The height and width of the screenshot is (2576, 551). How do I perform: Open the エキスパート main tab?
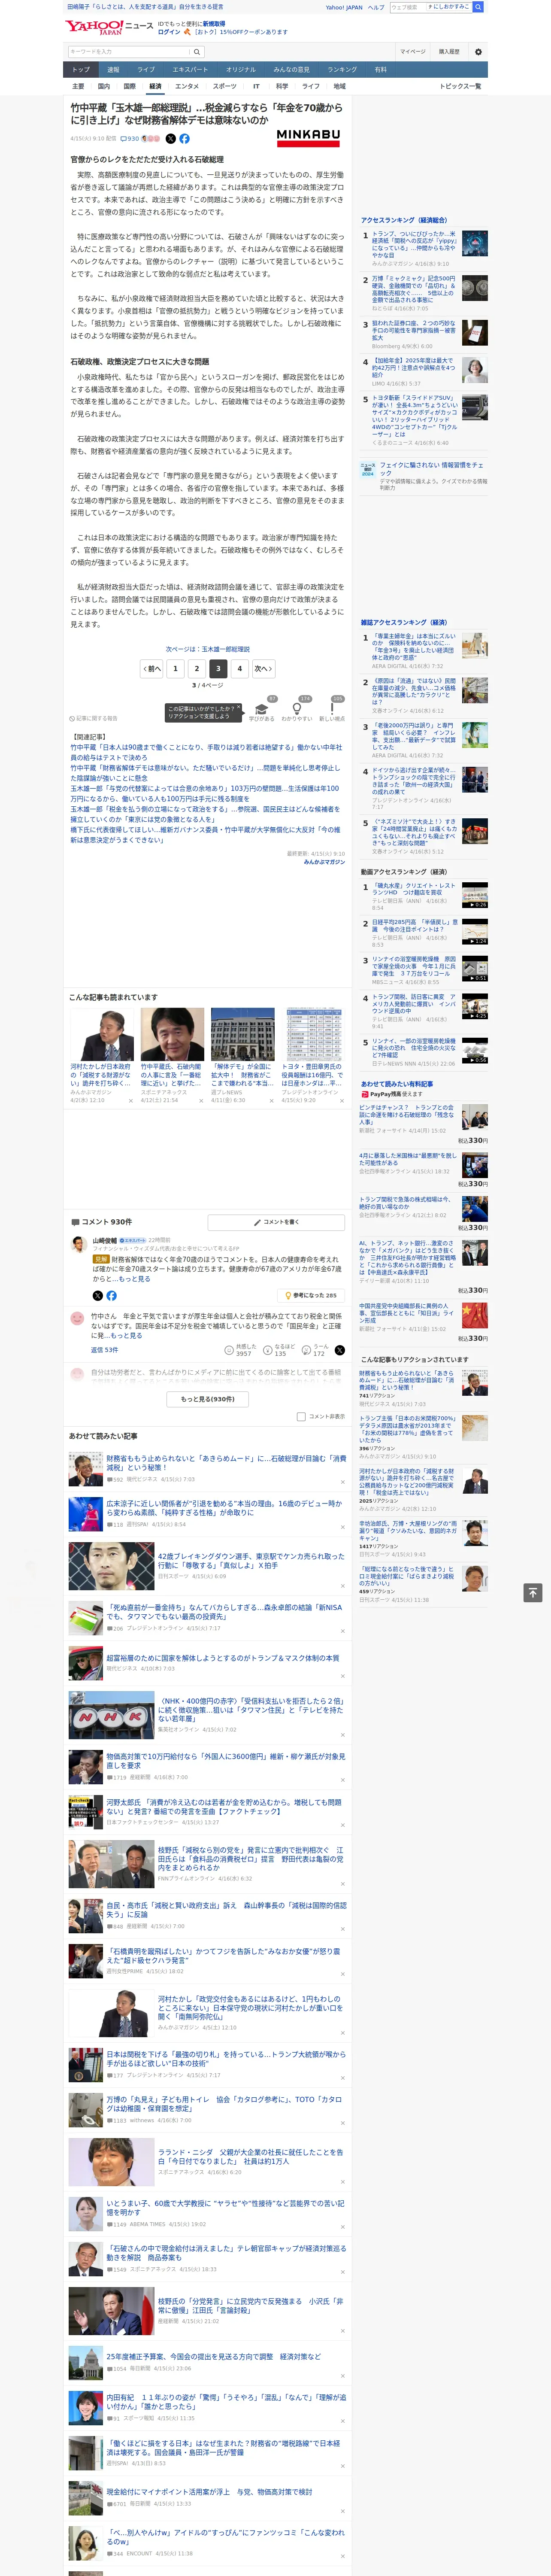(190, 69)
